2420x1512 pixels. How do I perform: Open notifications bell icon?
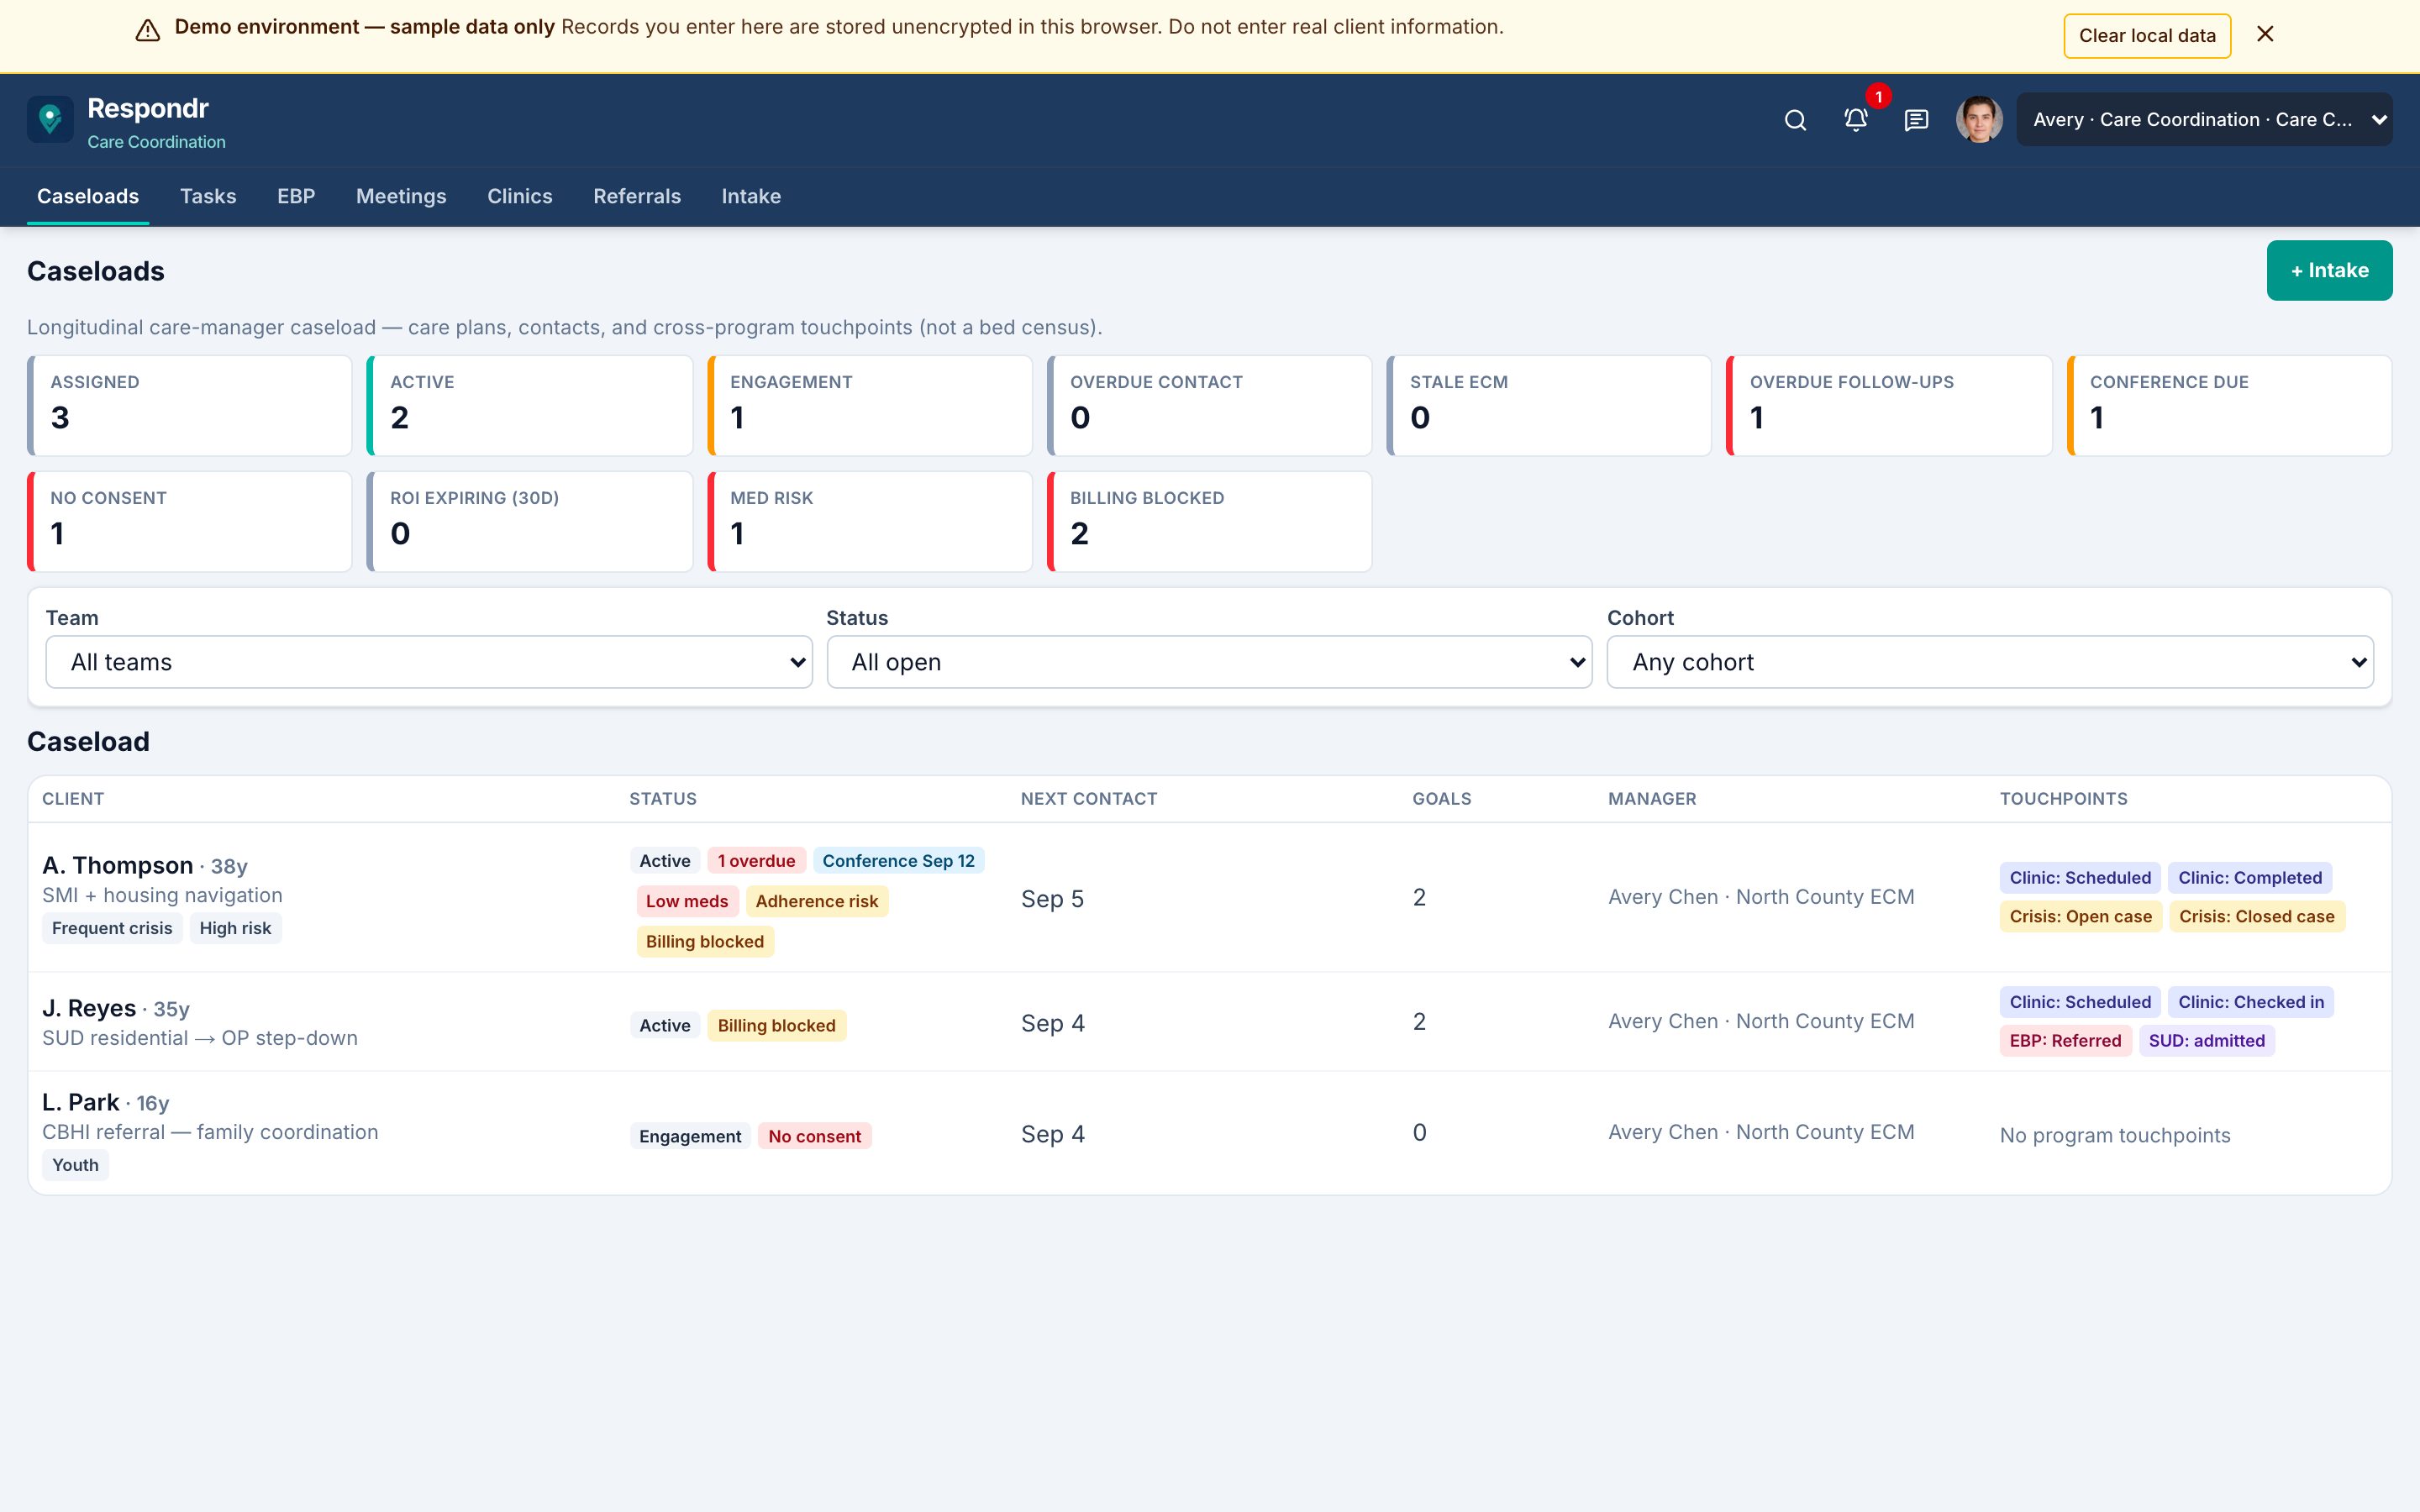click(x=1855, y=120)
